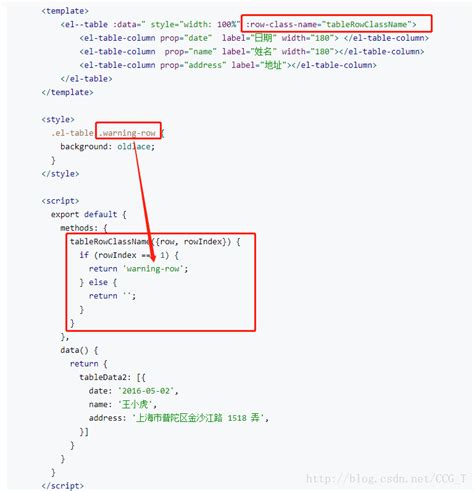Image resolution: width=474 pixels, height=491 pixels.
Task: Click the row-class-name attribute in red box
Action: click(331, 24)
